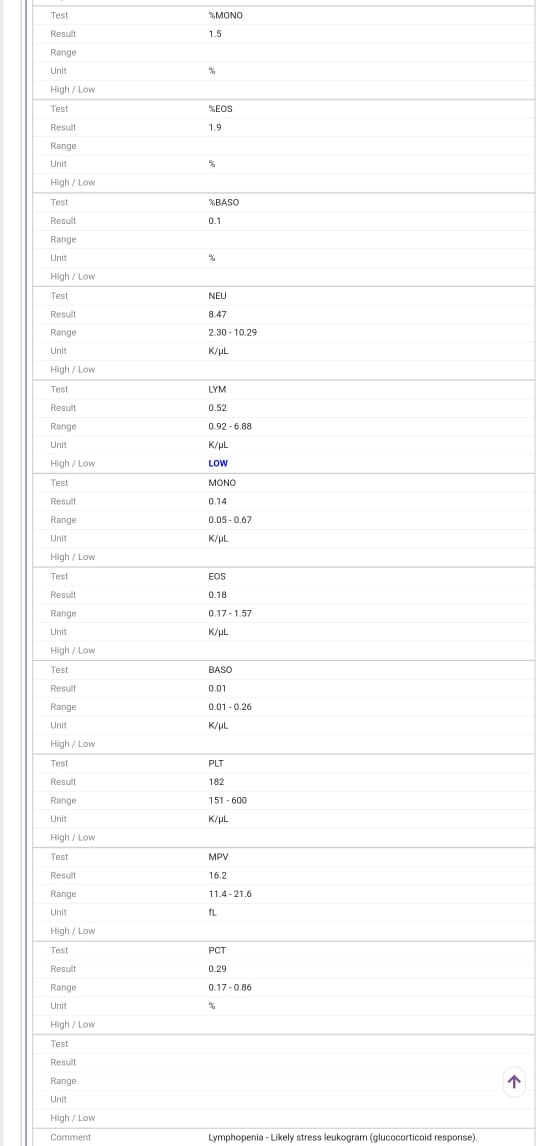Click the BASO result 0.01
Screen dimensions: 540x1146
pyautogui.click(x=217, y=688)
